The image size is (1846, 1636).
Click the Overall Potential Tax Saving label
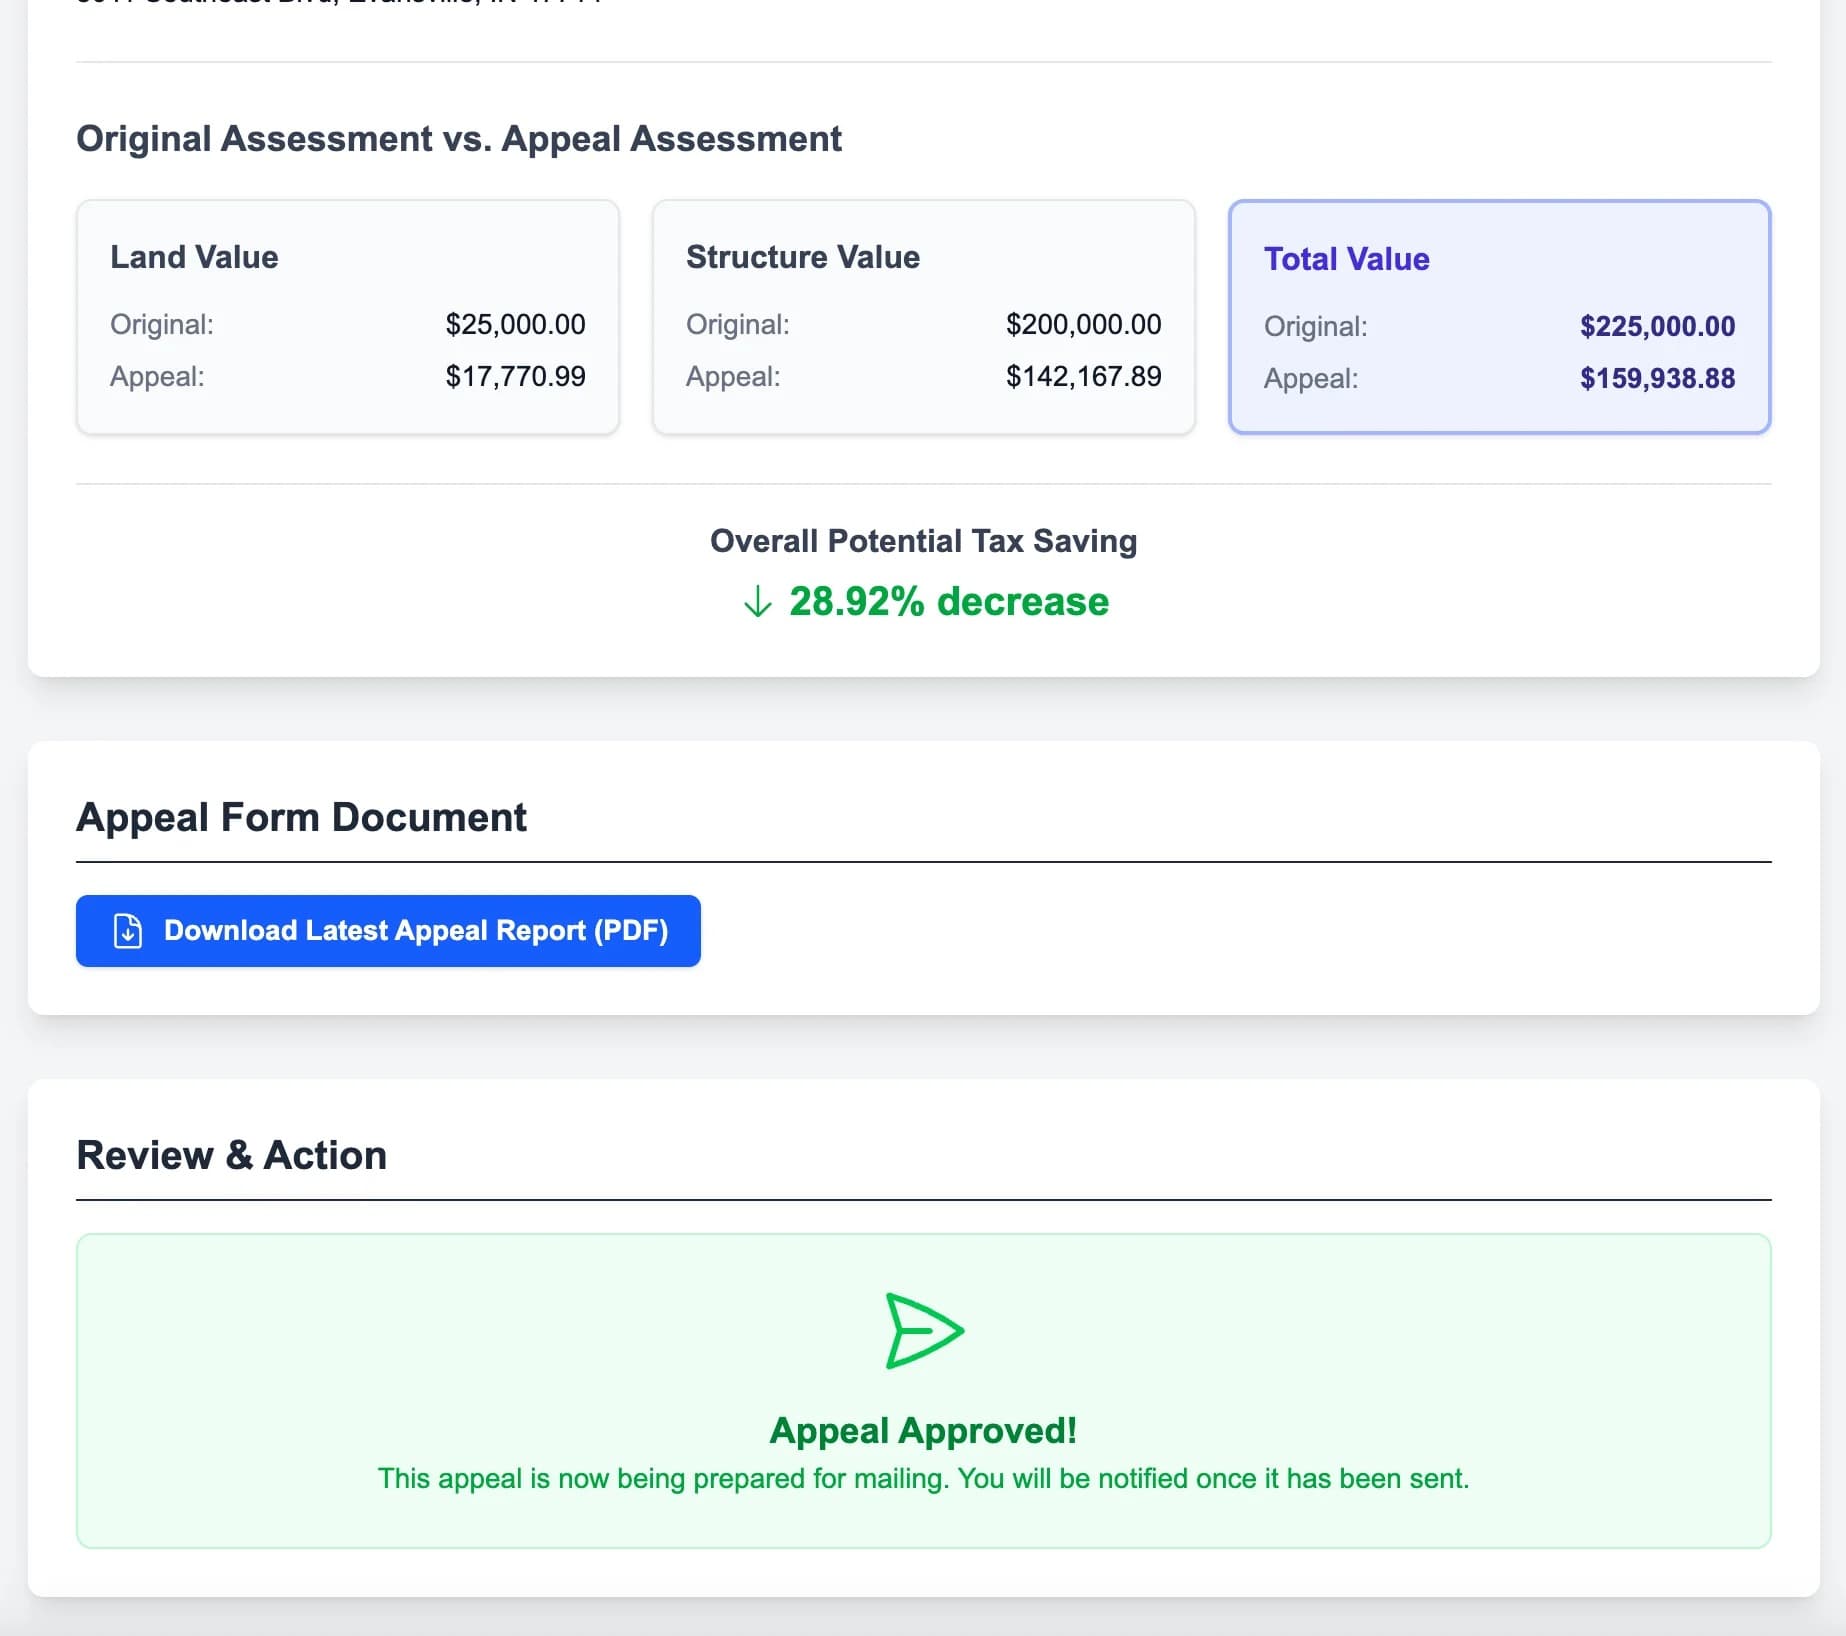point(923,541)
